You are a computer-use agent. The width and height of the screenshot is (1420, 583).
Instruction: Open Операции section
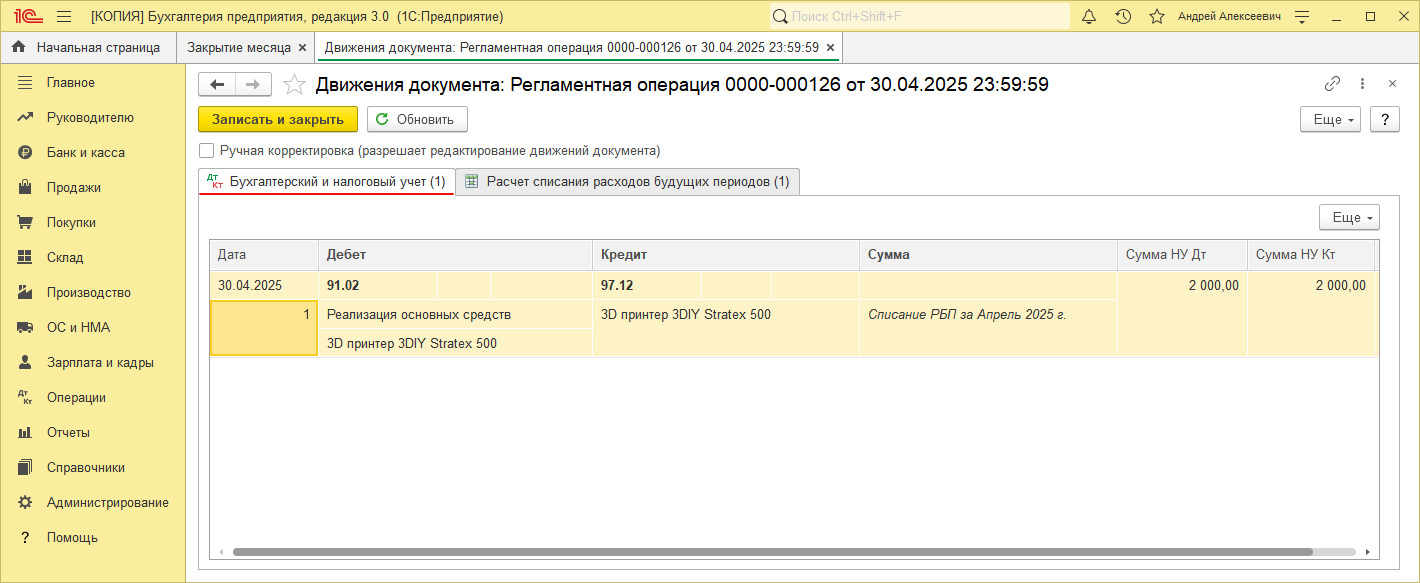(x=92, y=397)
